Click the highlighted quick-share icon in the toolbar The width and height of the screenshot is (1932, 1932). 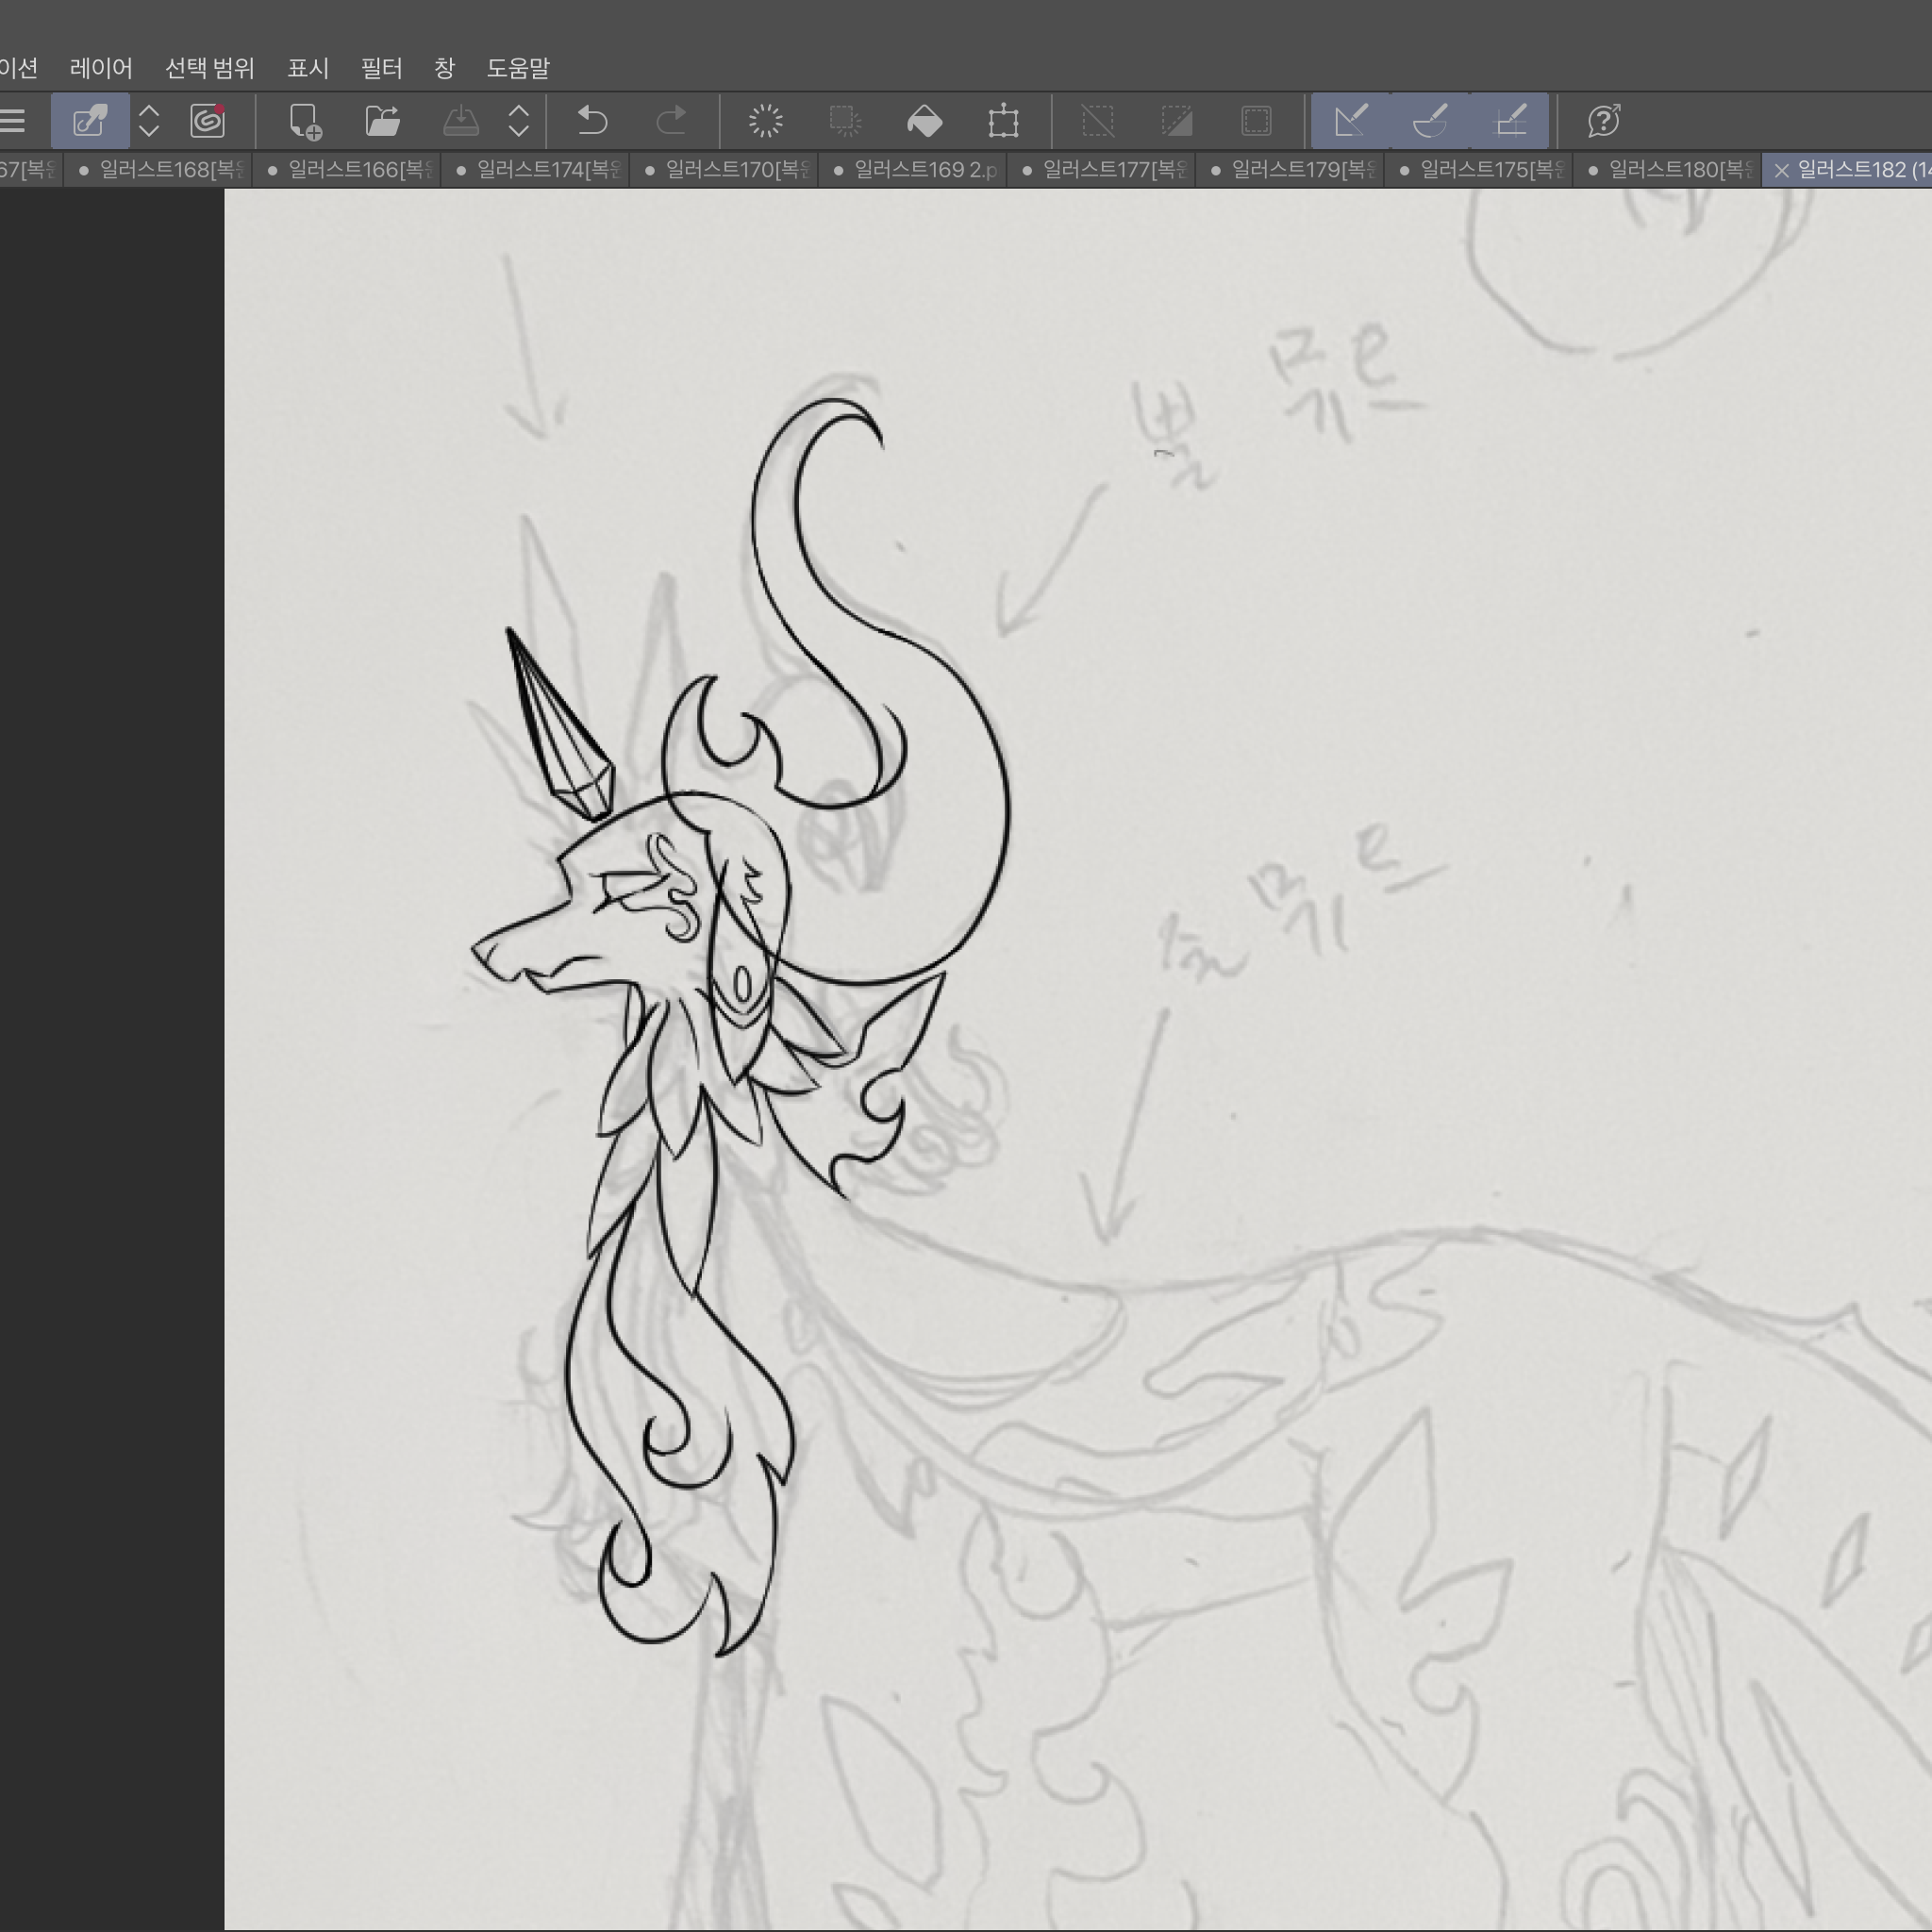tap(90, 121)
